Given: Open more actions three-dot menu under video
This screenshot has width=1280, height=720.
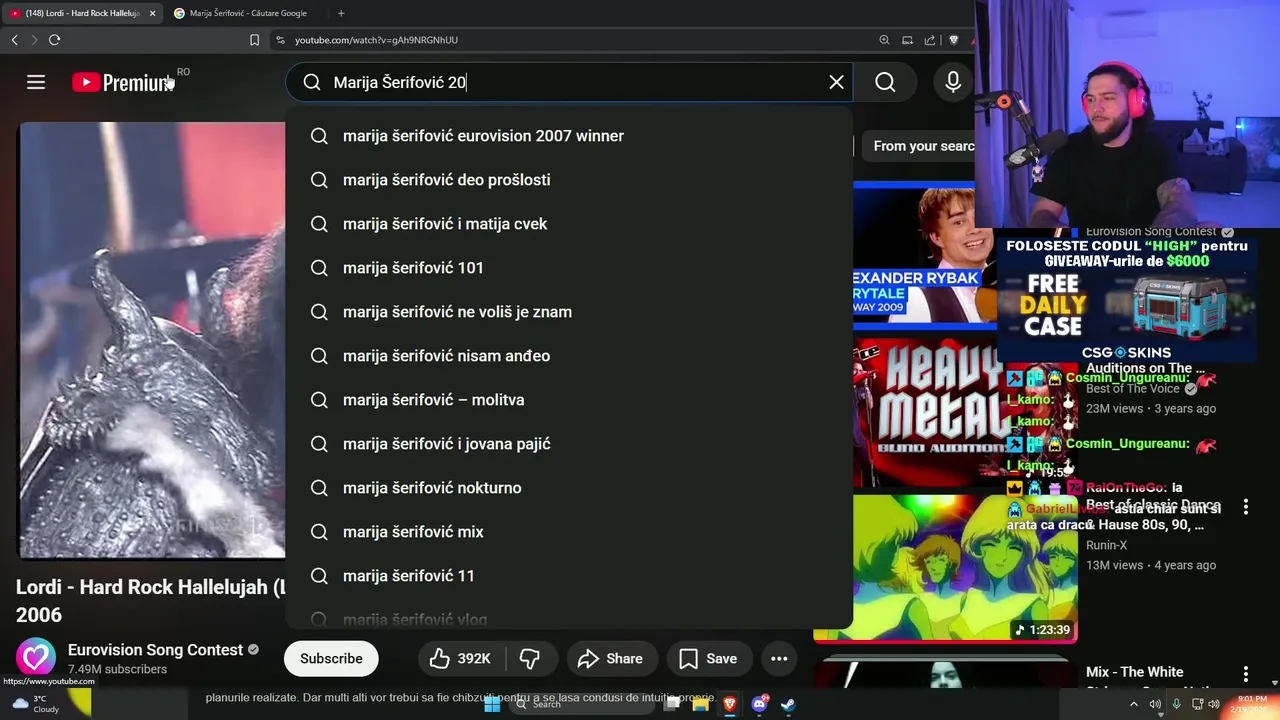Looking at the screenshot, I should pyautogui.click(x=779, y=658).
